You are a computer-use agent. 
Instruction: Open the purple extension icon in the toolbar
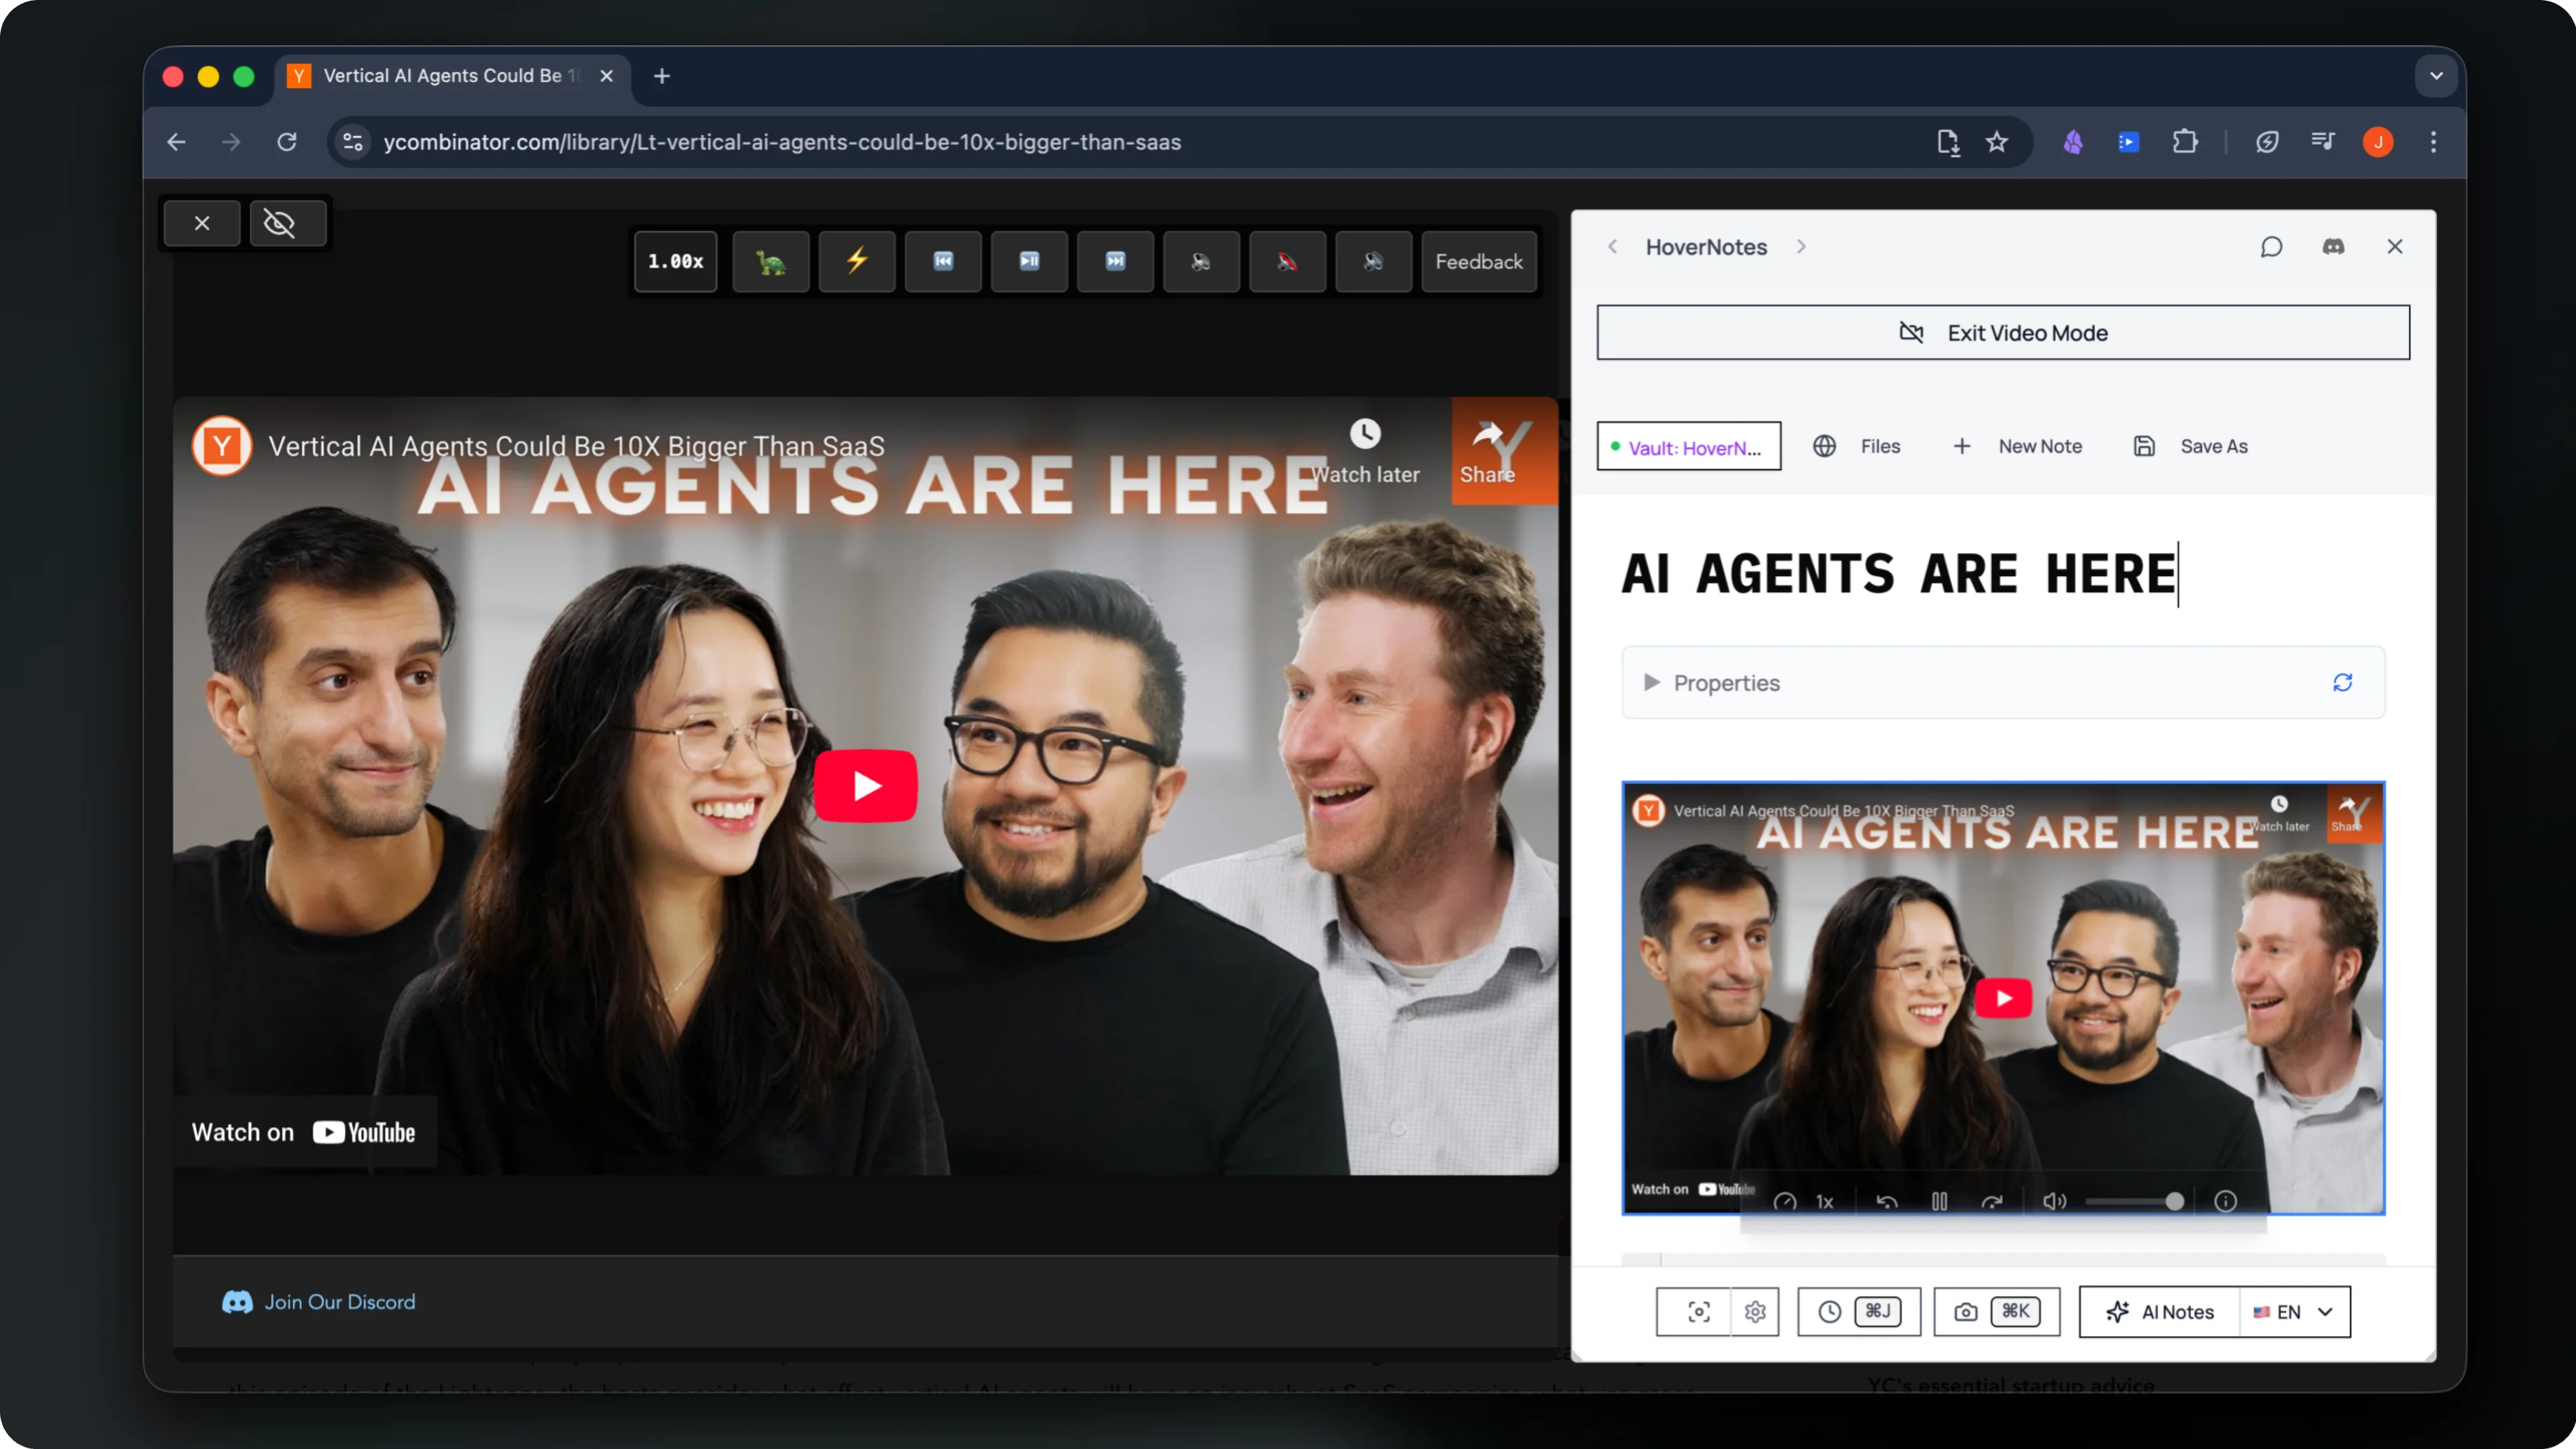pyautogui.click(x=2073, y=142)
